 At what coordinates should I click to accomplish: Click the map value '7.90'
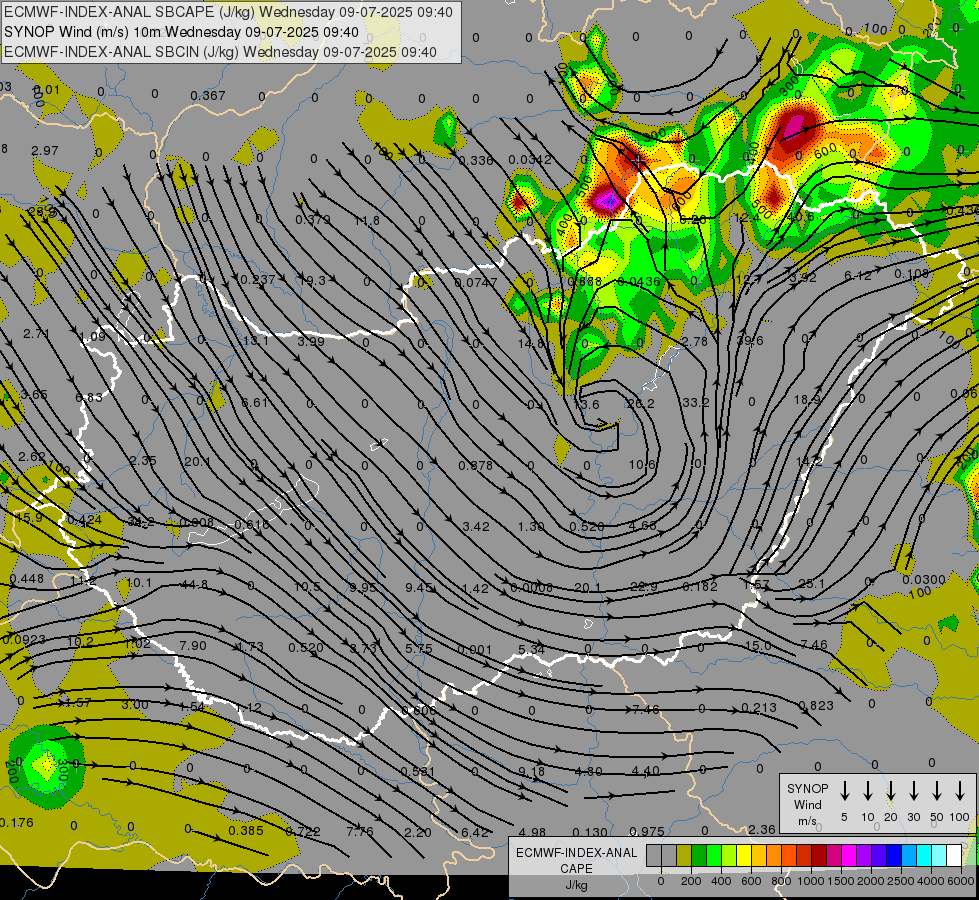point(192,645)
